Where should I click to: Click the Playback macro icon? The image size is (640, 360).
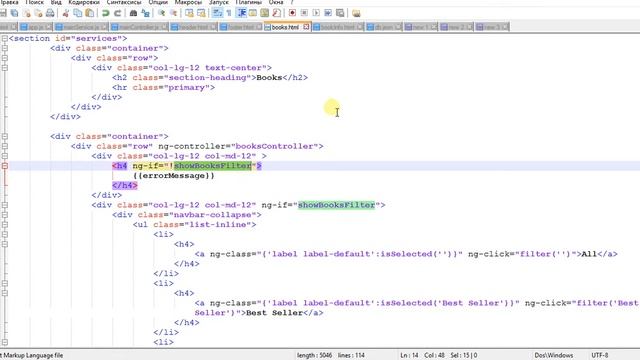click(x=316, y=13)
